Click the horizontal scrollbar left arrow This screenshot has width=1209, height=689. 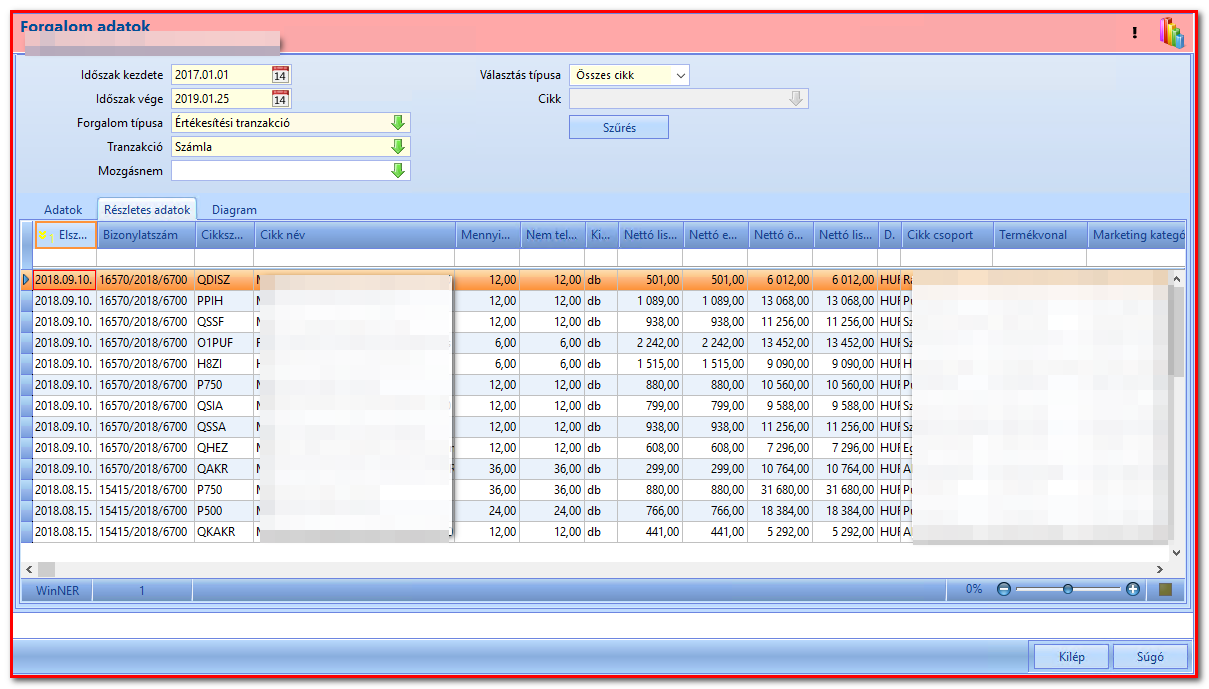click(27, 569)
